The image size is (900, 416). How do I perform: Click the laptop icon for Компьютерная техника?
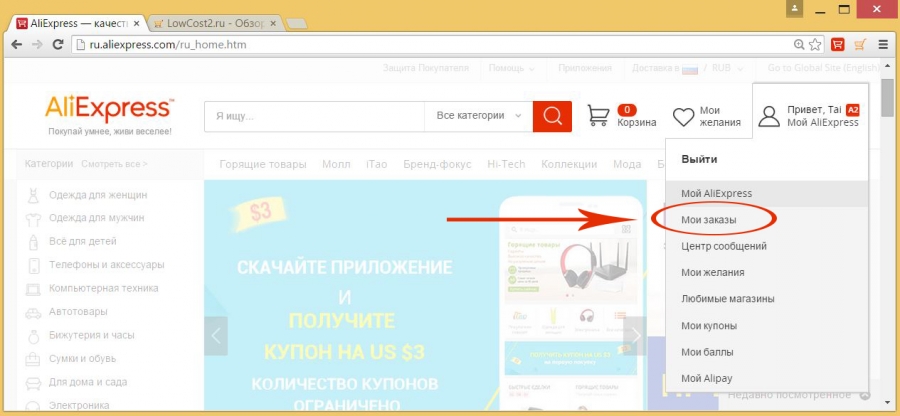coord(33,289)
